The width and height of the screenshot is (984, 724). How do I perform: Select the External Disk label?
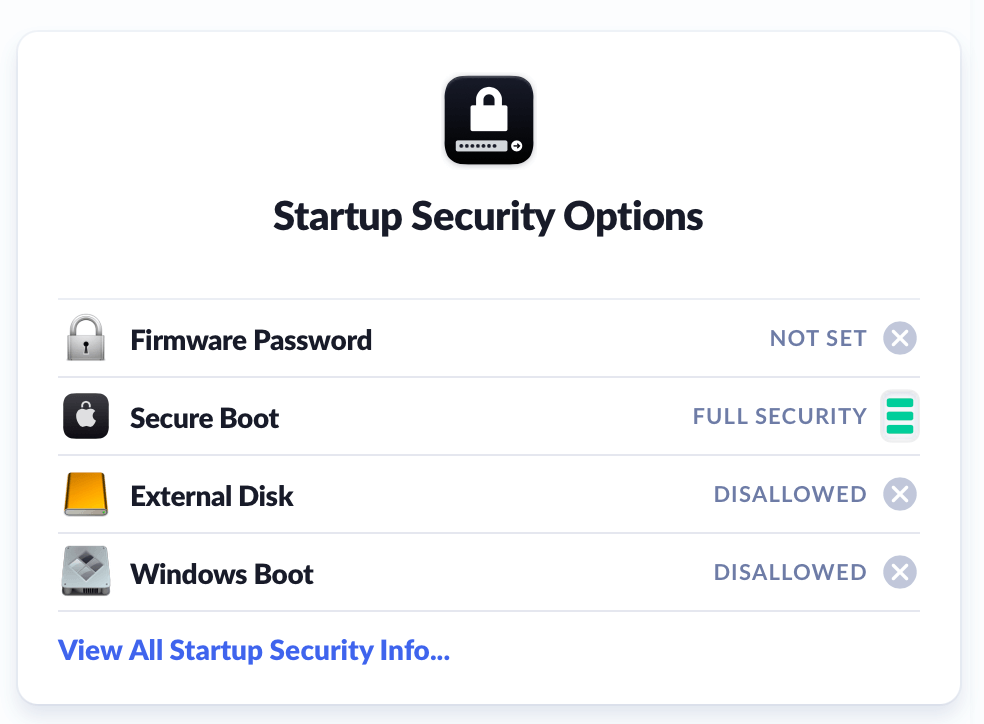click(x=212, y=496)
